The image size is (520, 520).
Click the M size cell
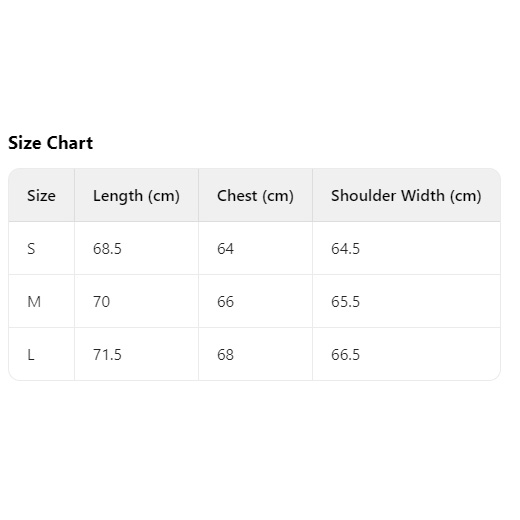point(34,302)
